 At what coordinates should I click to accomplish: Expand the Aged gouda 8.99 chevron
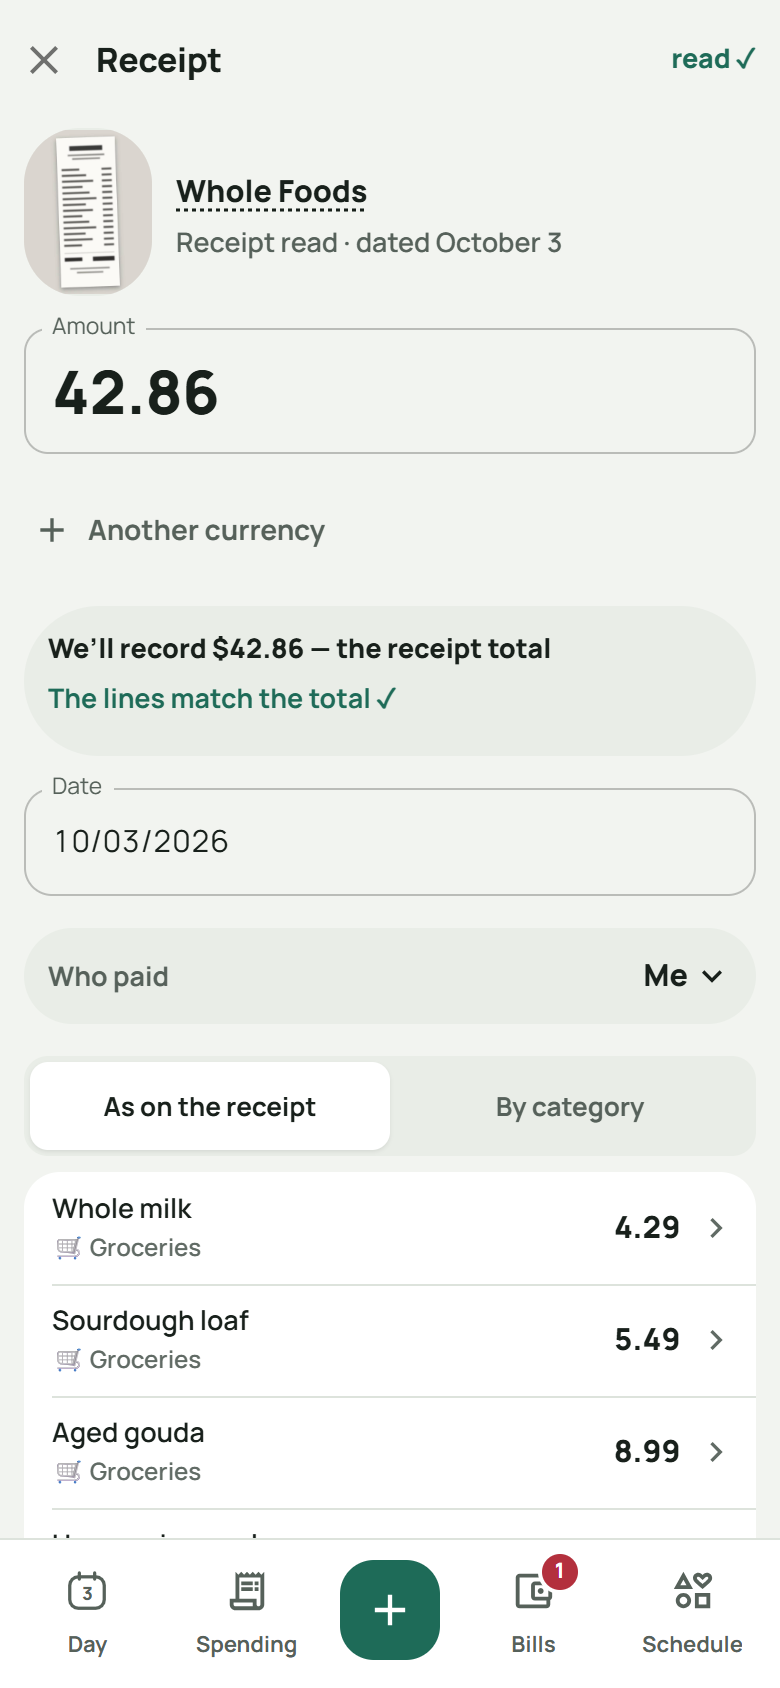coord(716,1452)
